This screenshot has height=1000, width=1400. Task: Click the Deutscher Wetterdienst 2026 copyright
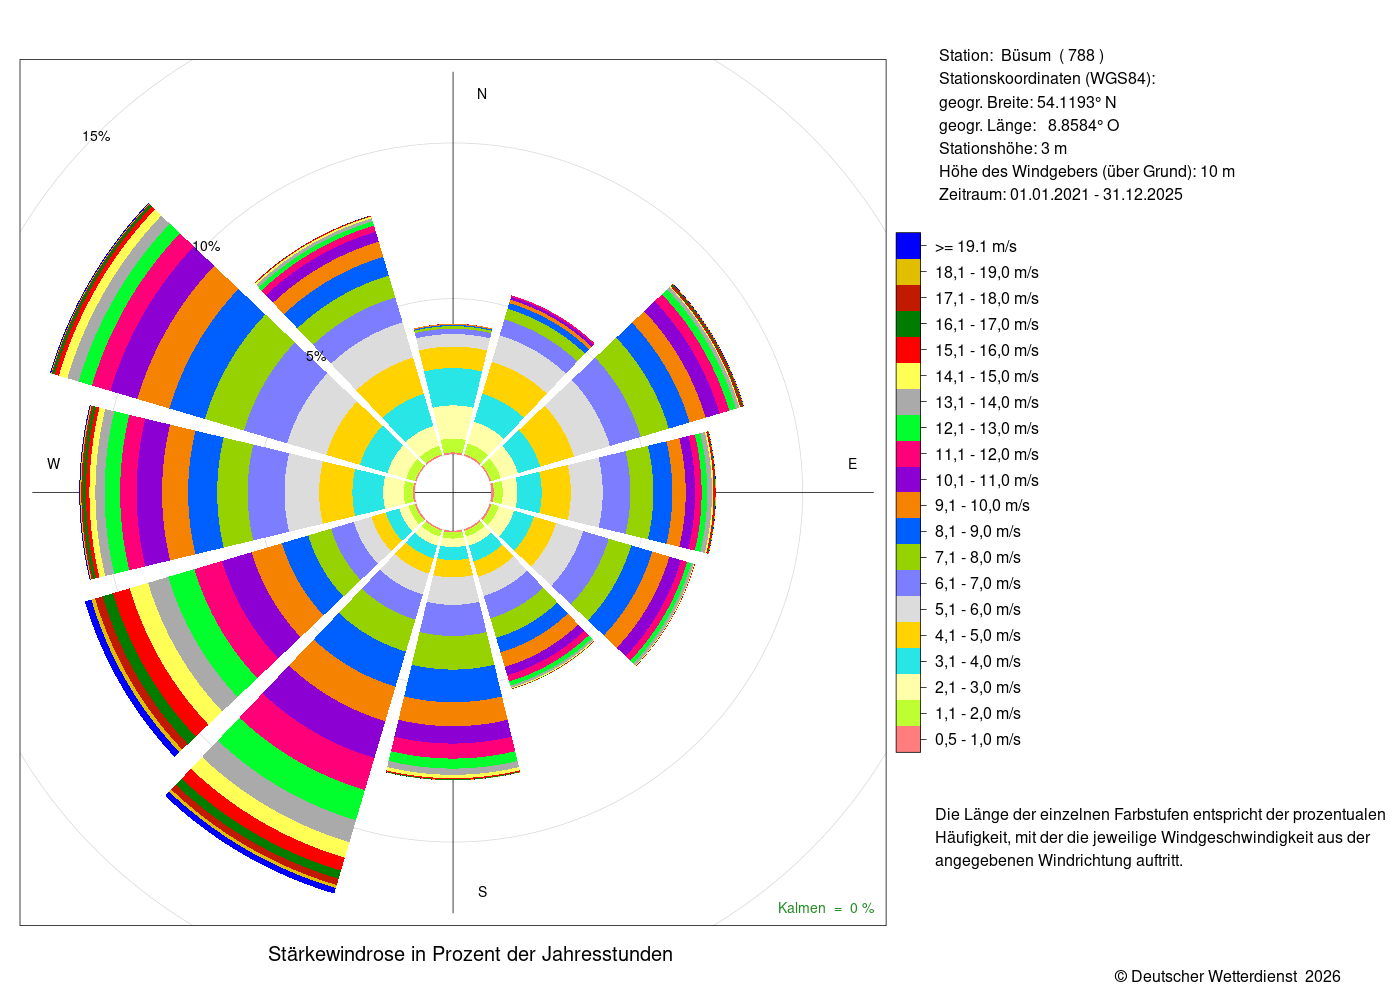tap(1227, 976)
